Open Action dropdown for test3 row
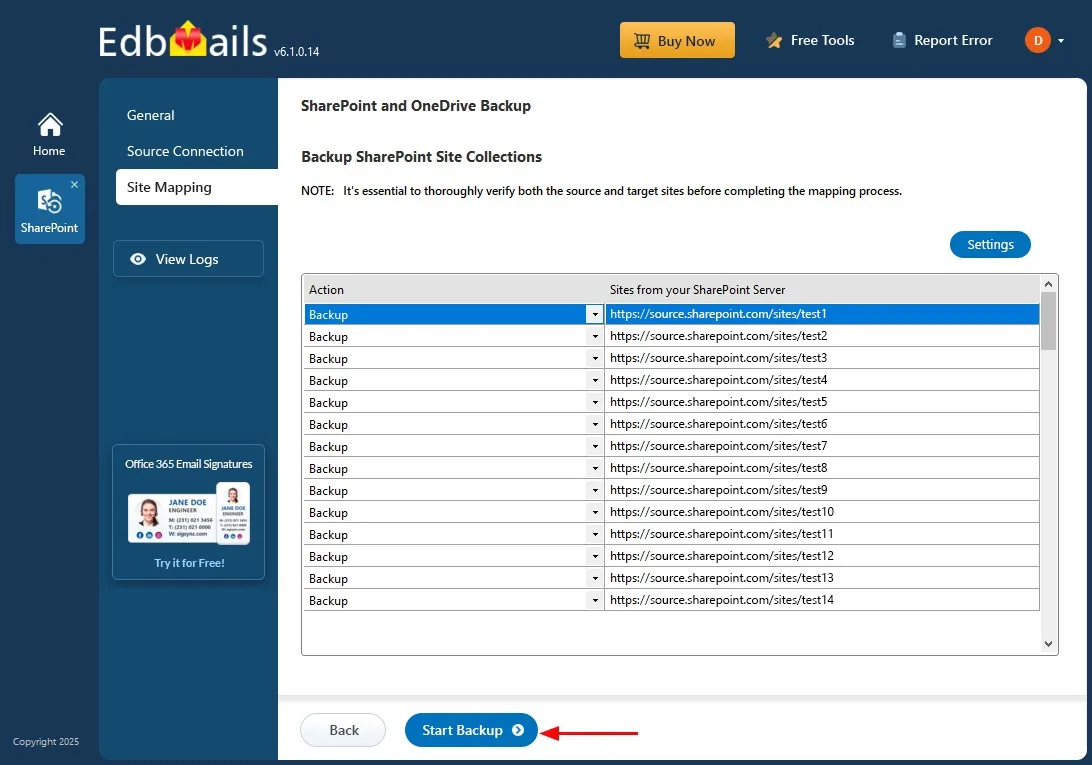 [595, 358]
